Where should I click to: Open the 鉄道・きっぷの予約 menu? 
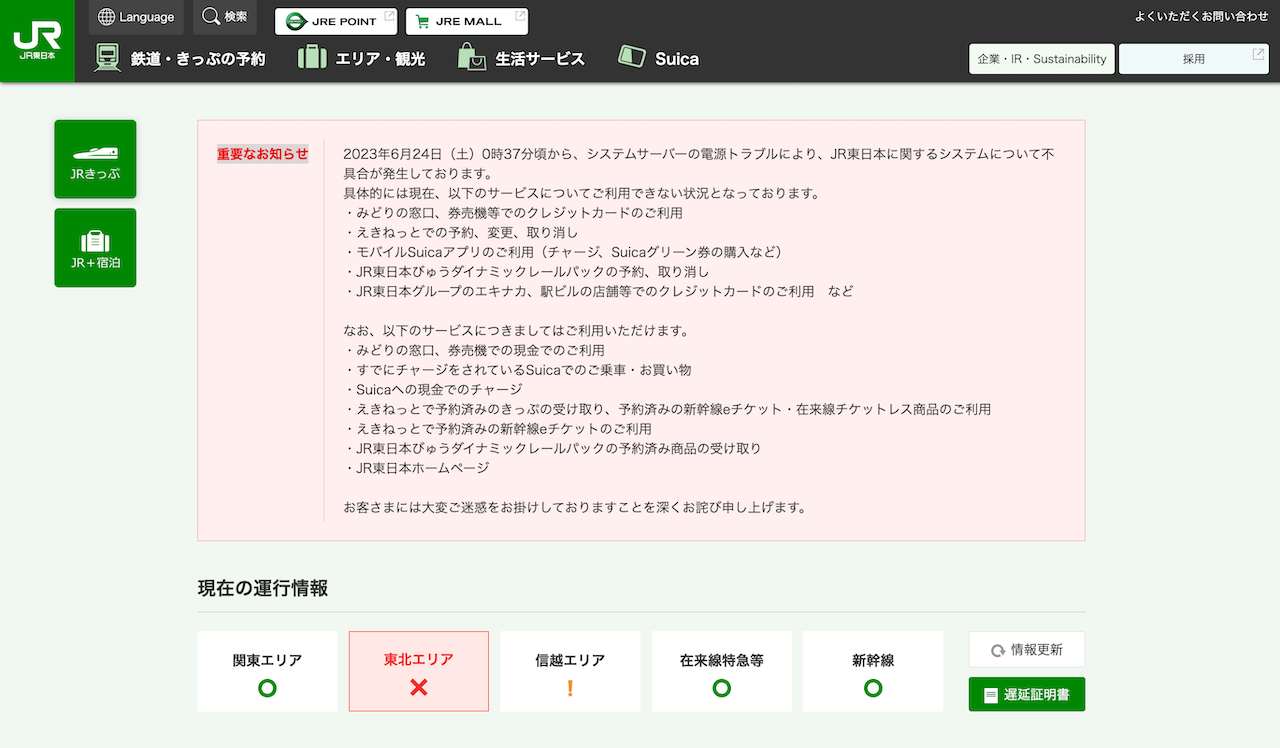coord(180,58)
